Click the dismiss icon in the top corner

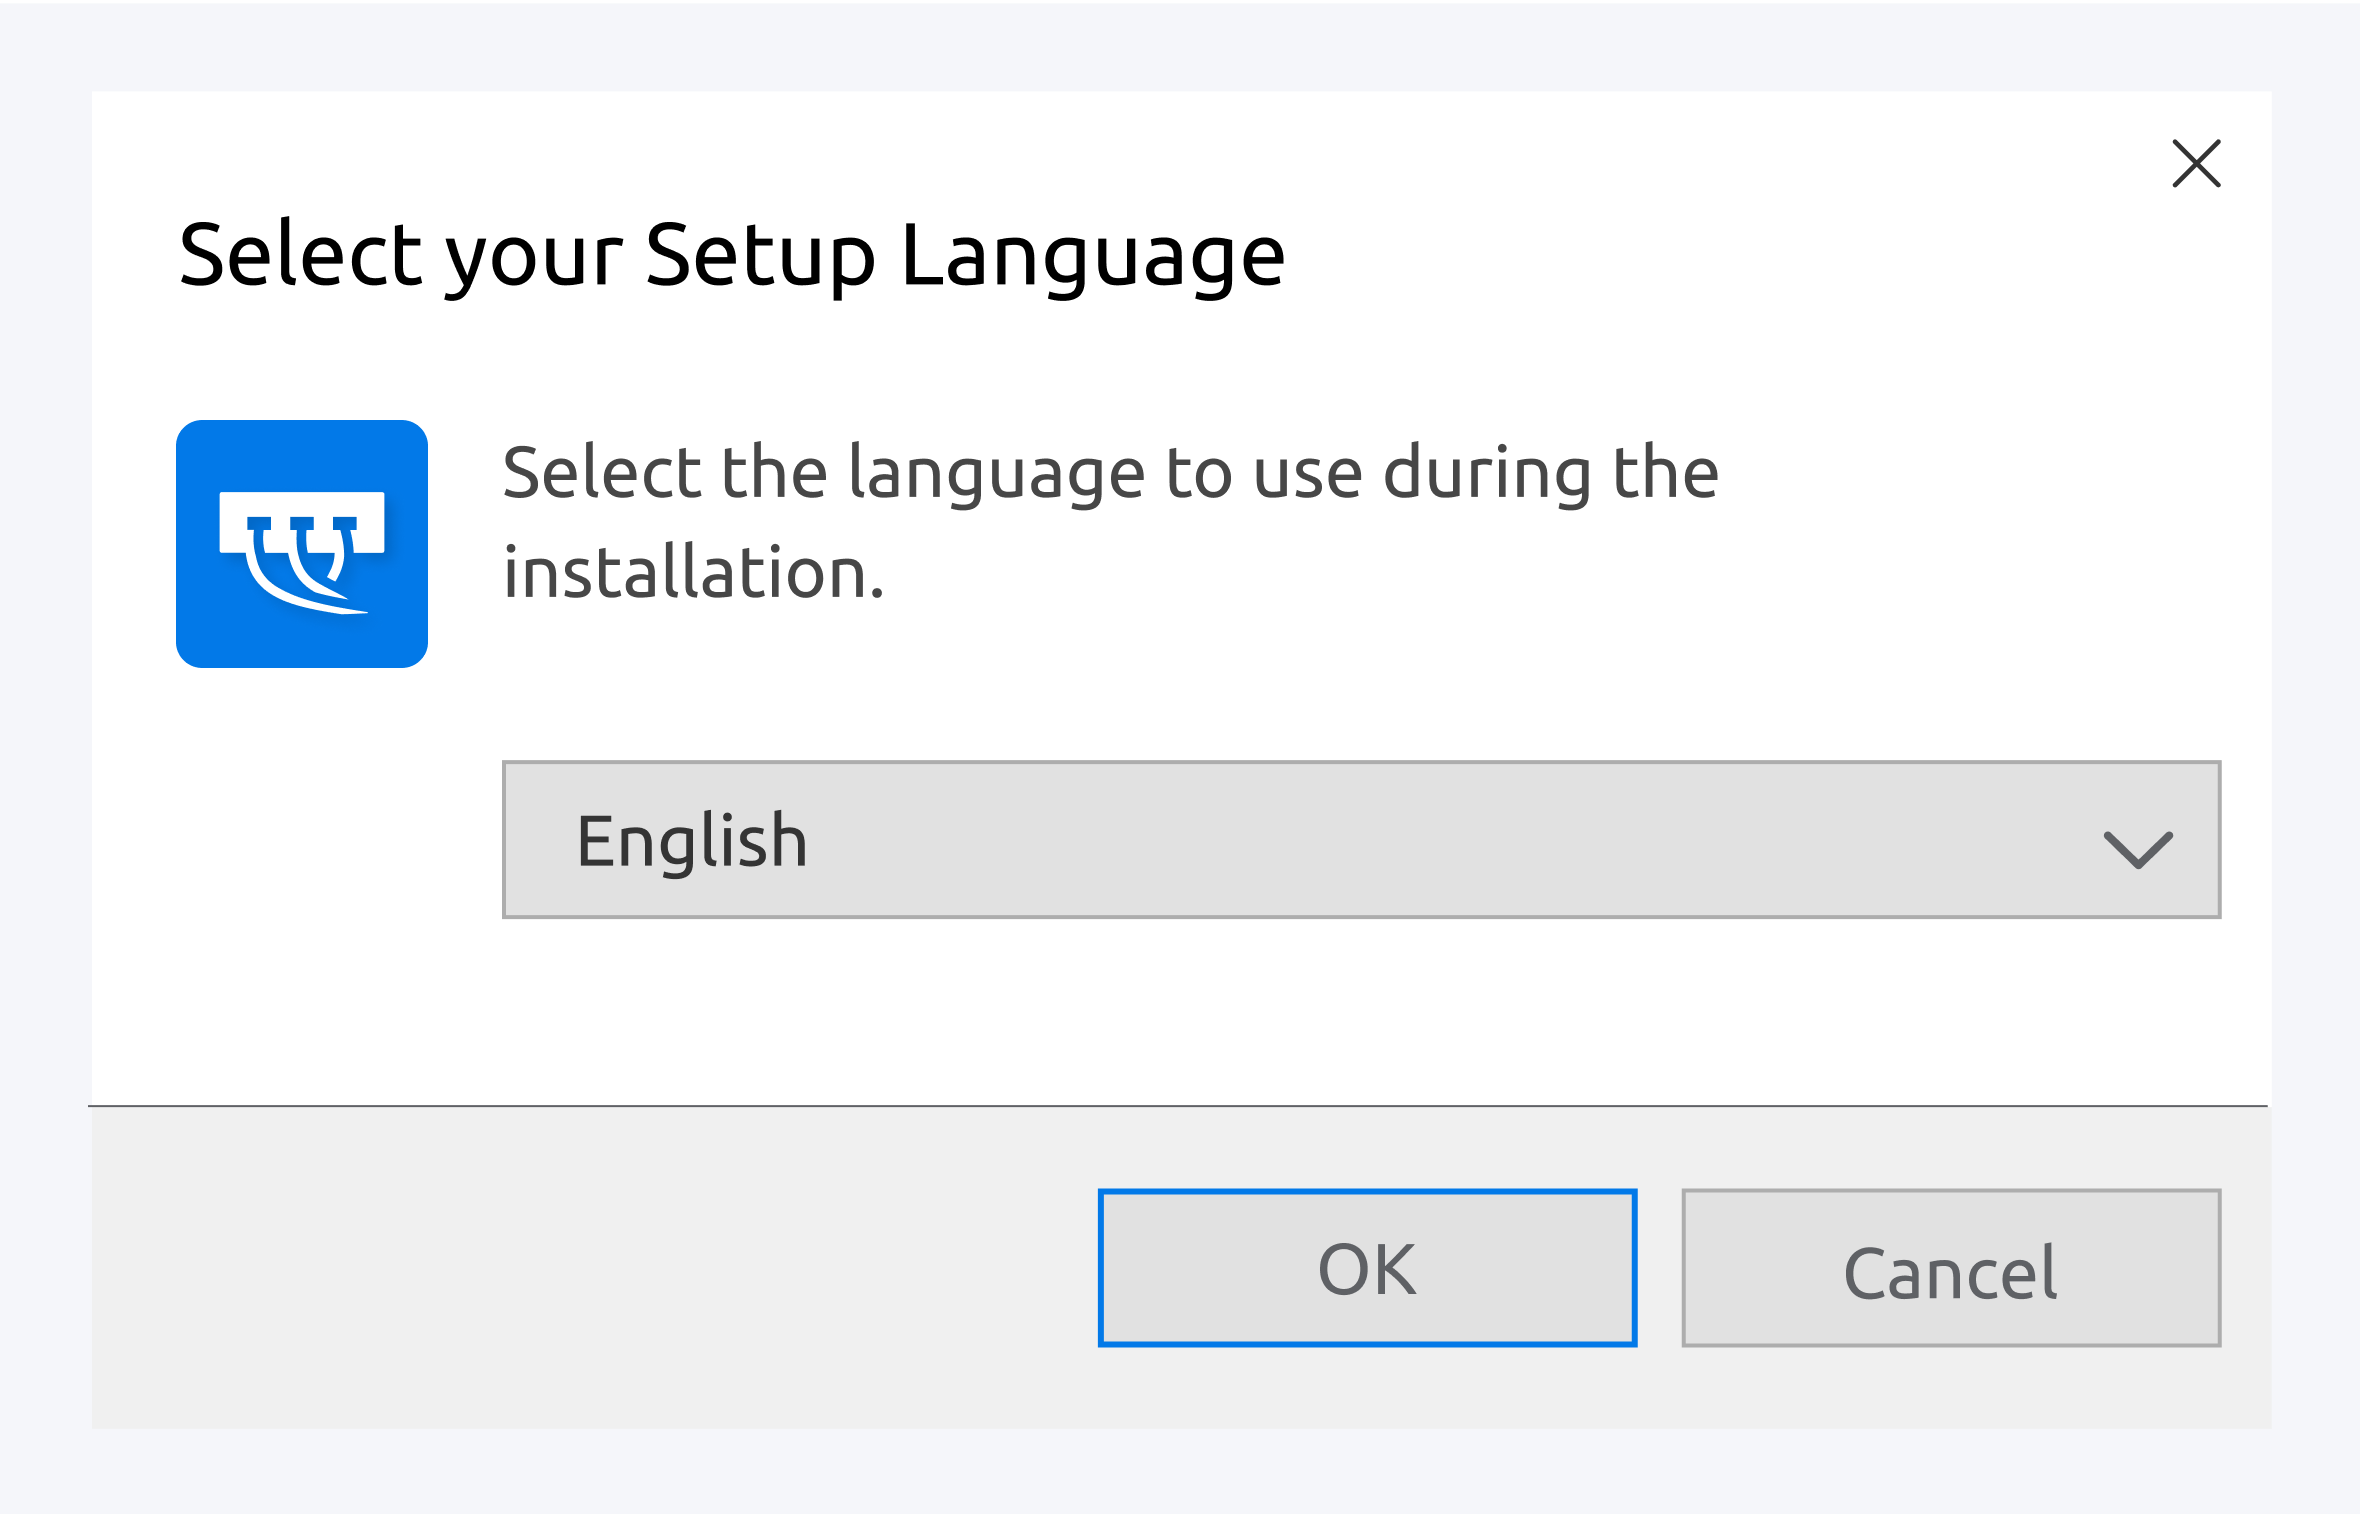coord(2196,164)
